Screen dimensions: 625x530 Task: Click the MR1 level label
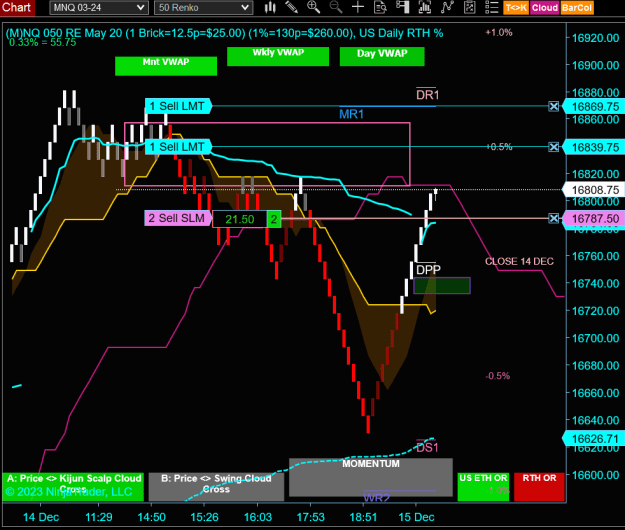pos(351,115)
